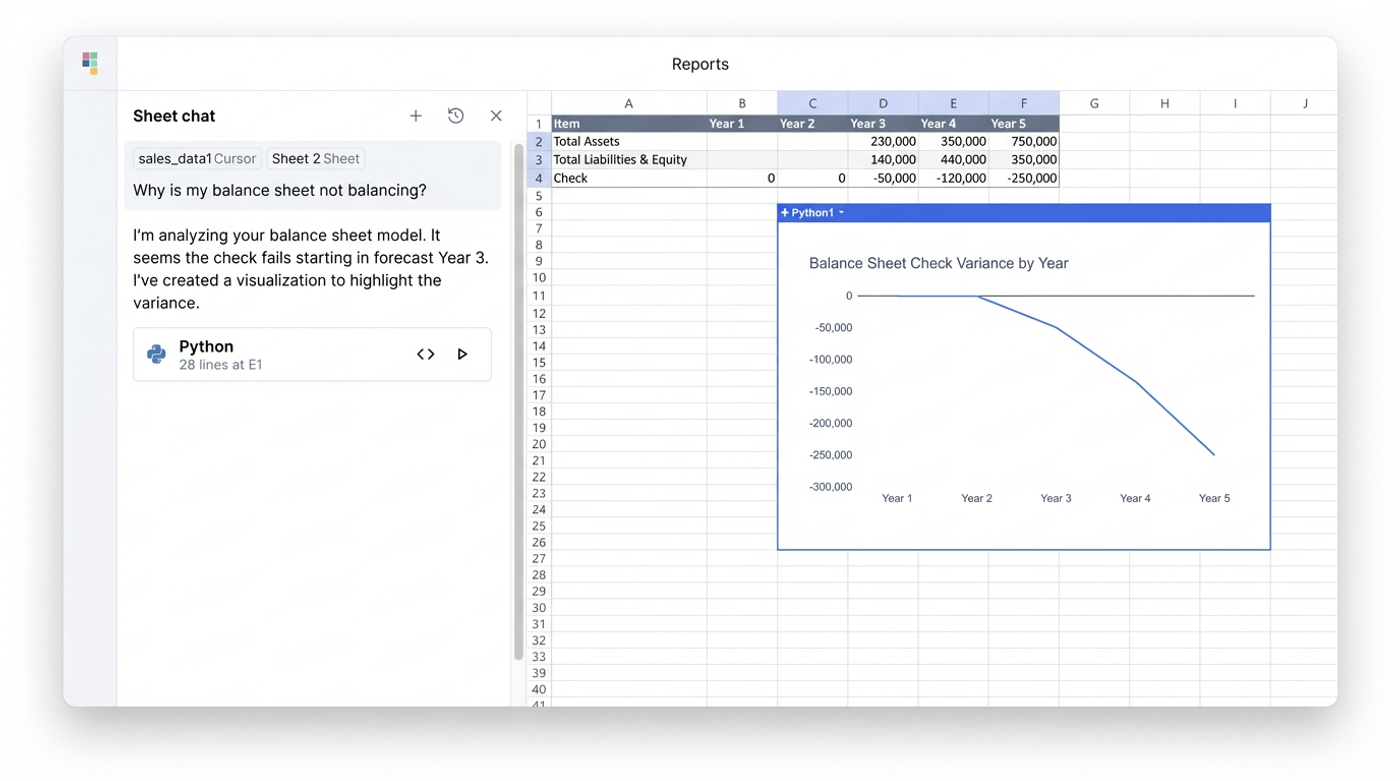Click the chat panel scrollbar
1400x781 pixels.
pyautogui.click(x=518, y=402)
